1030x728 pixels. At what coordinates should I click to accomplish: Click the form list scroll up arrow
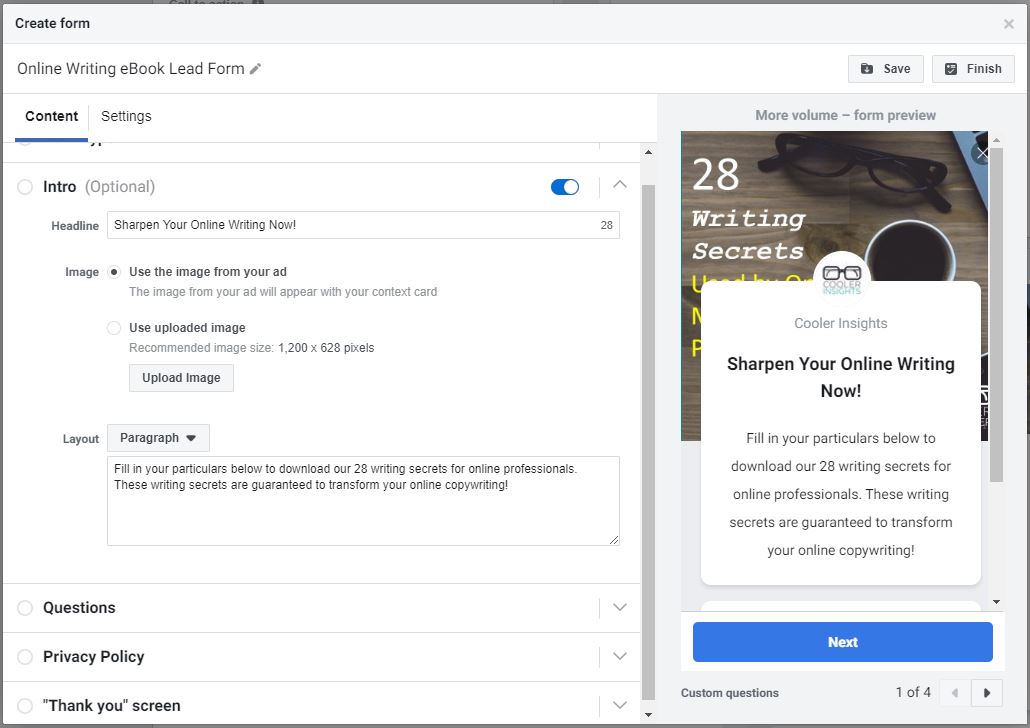click(648, 152)
